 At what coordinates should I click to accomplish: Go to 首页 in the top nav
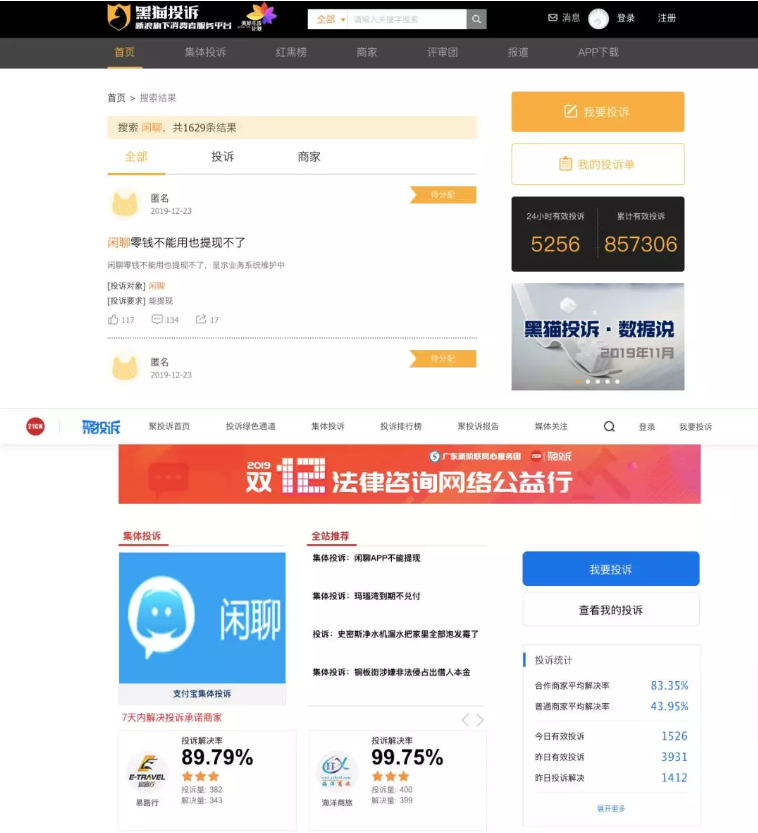(125, 52)
